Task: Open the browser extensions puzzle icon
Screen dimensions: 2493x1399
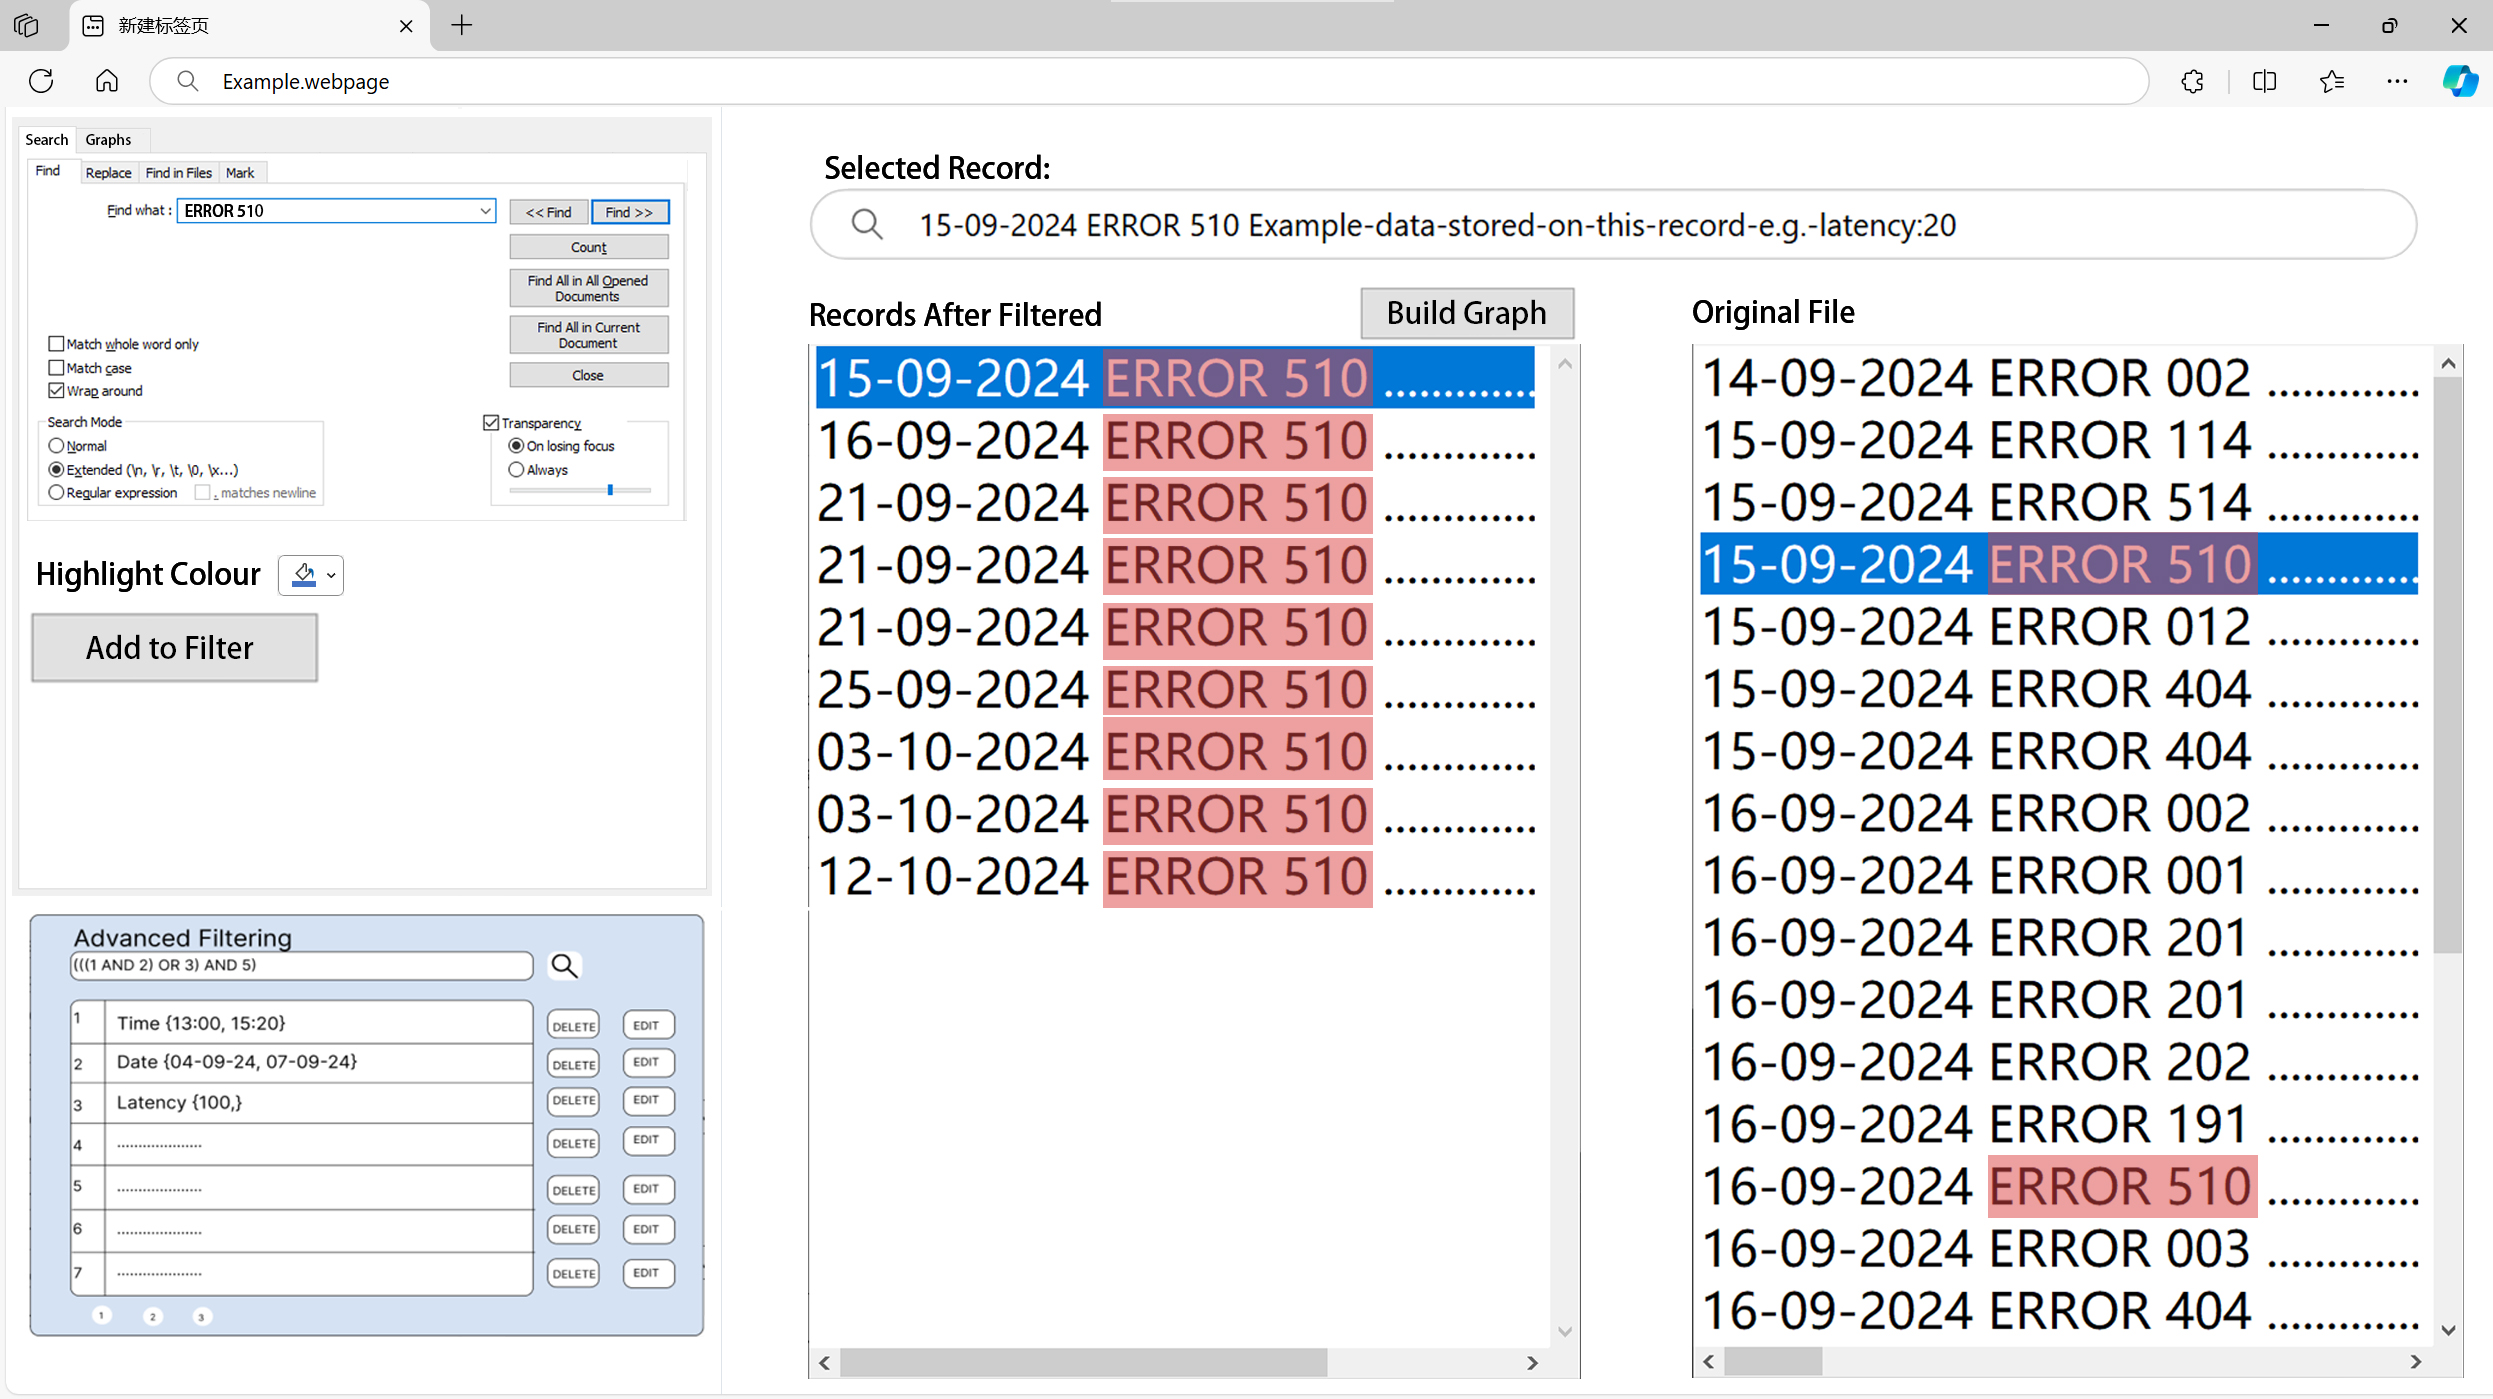Action: click(2193, 81)
